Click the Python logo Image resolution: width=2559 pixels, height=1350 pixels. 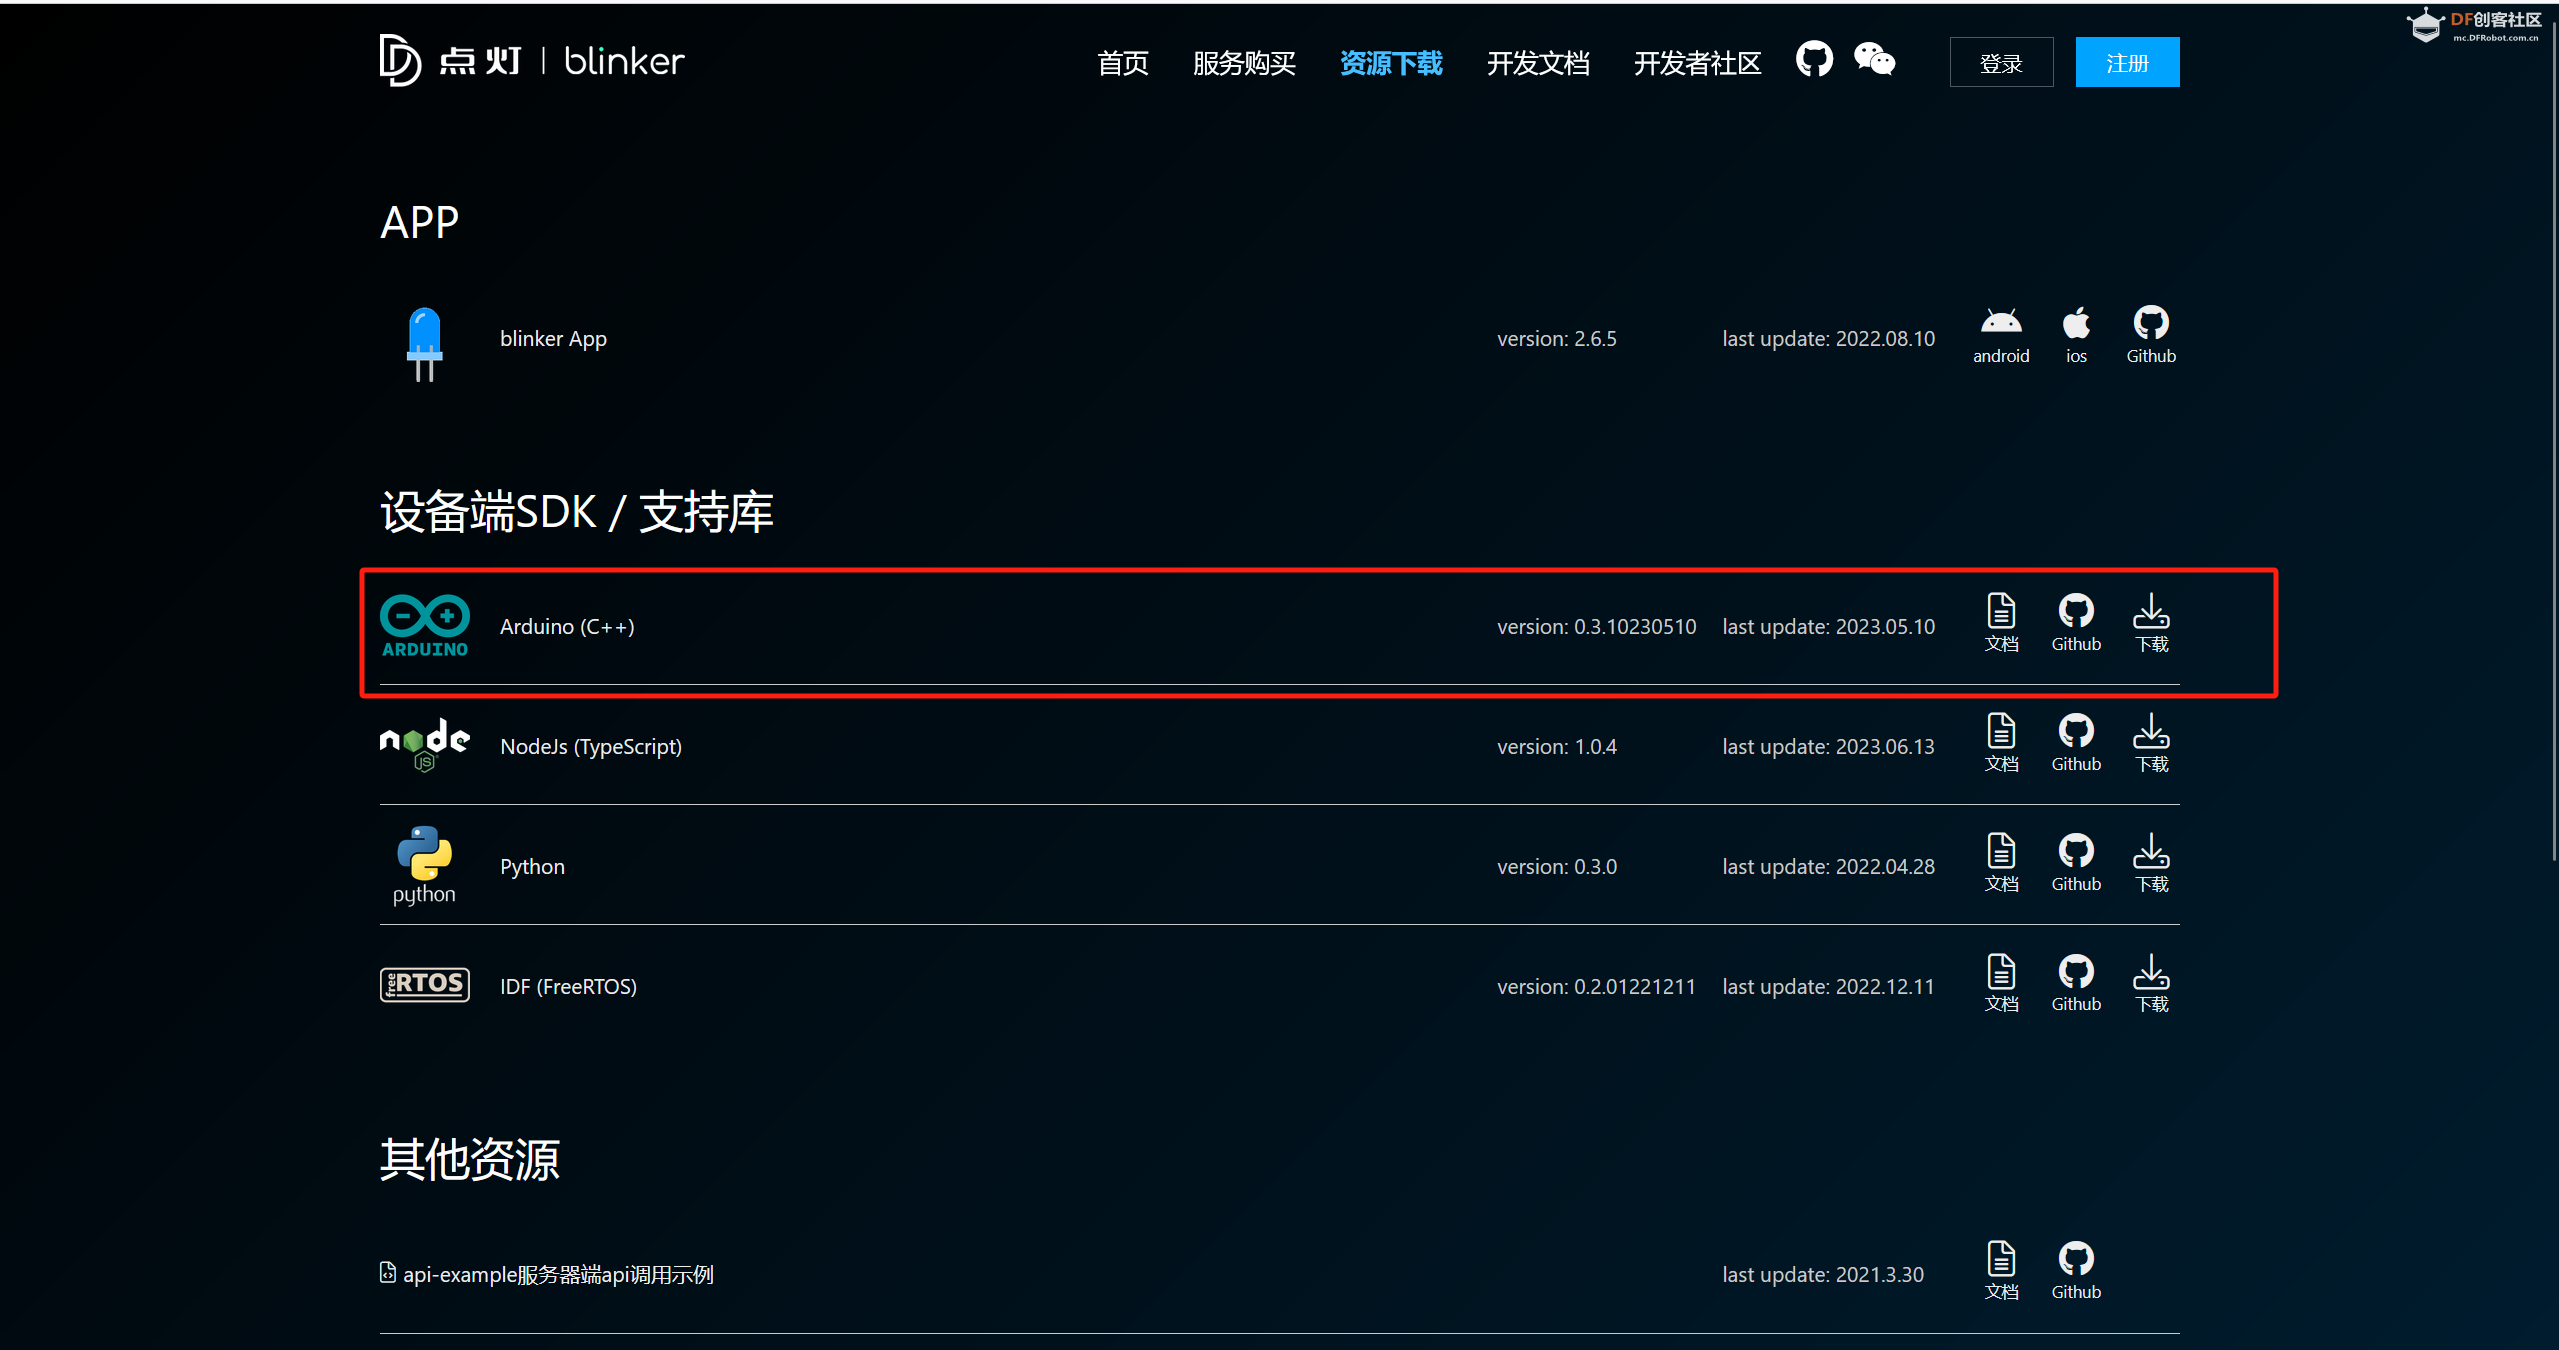point(424,866)
